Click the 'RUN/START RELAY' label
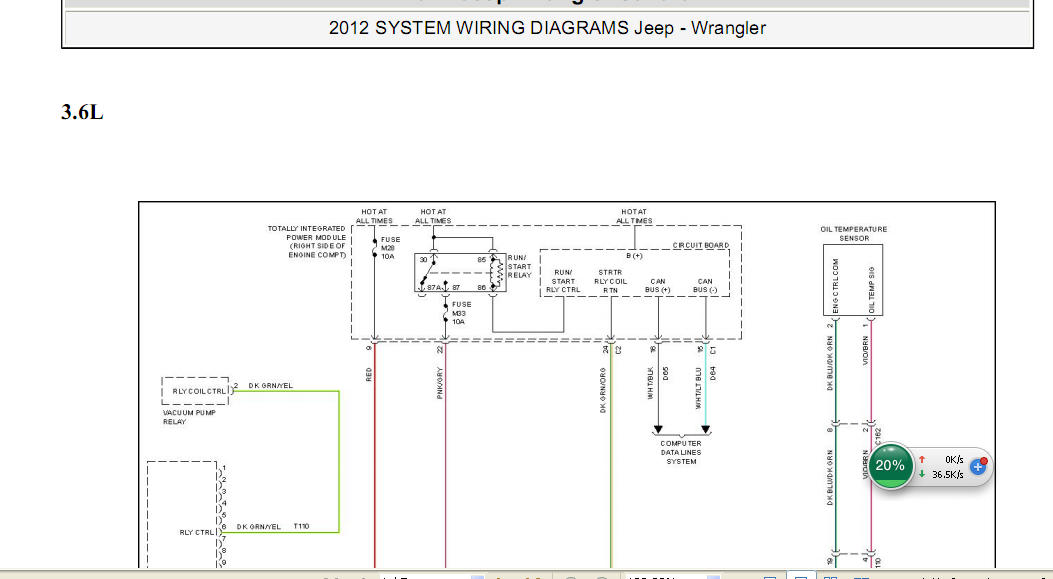Image resolution: width=1053 pixels, height=579 pixels. click(x=519, y=267)
